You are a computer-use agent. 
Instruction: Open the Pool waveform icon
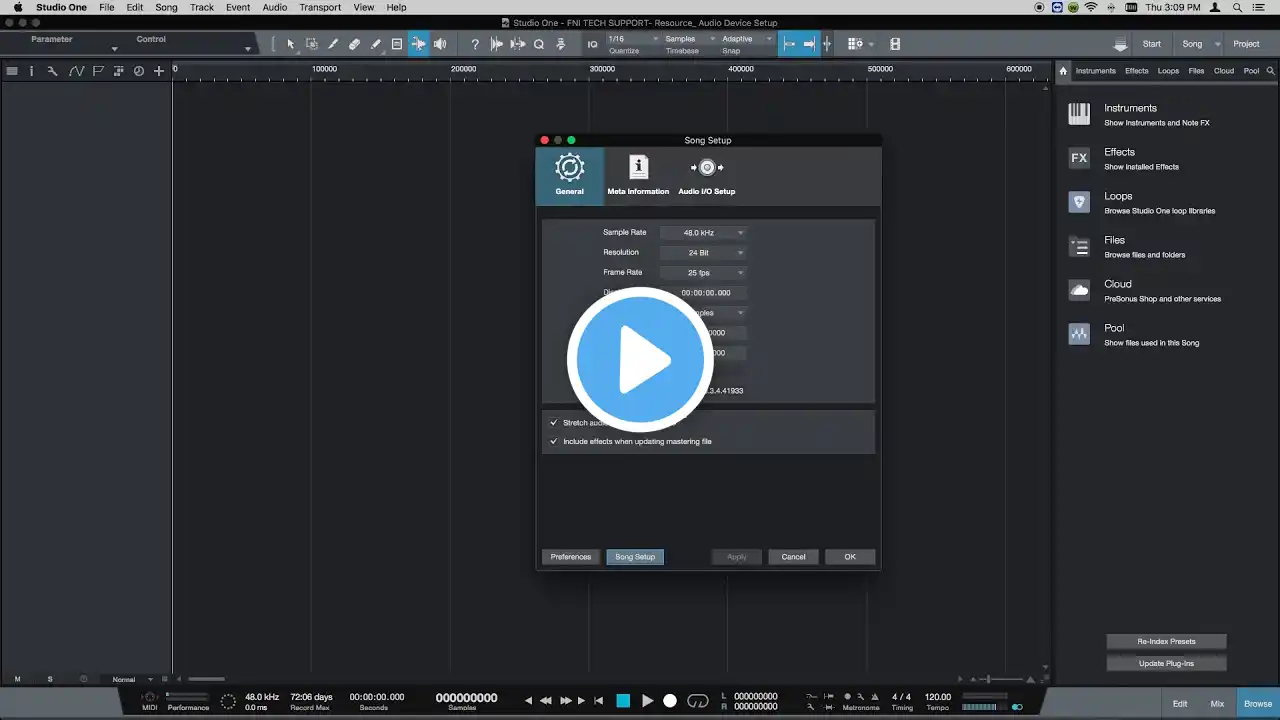1079,334
